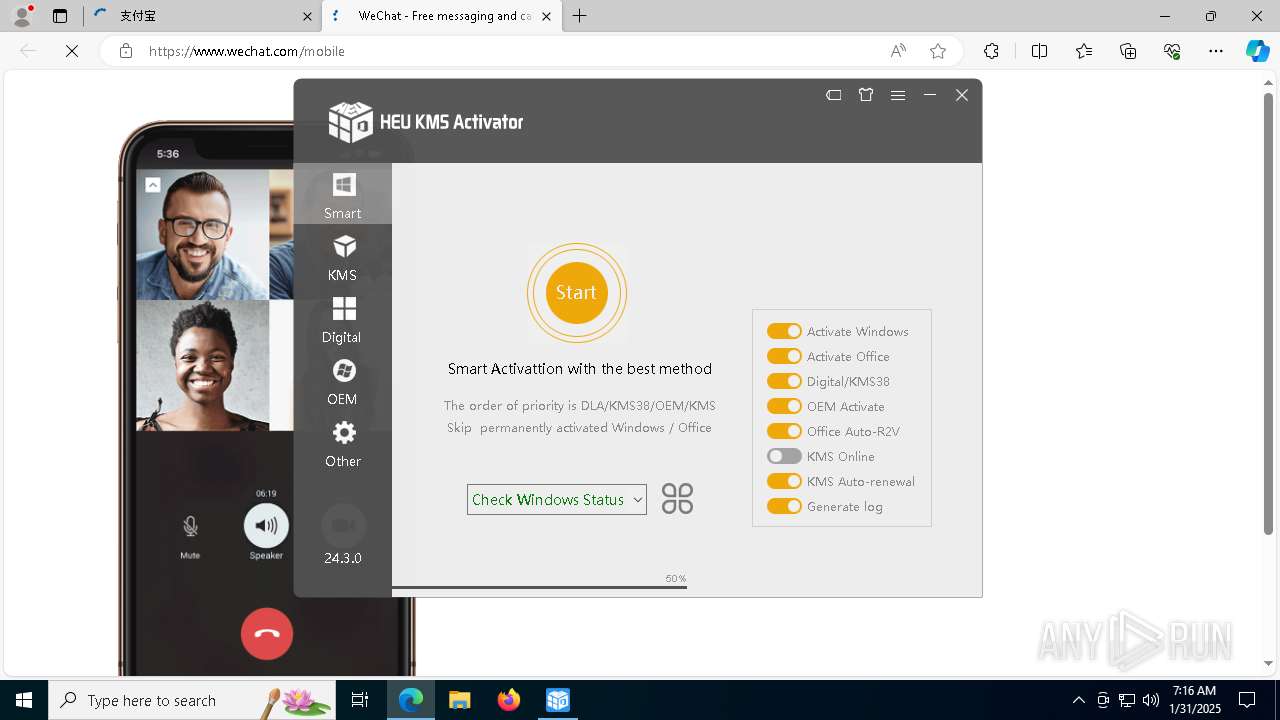Click the Speaker button on the phone image
The image size is (1280, 720).
point(266,526)
